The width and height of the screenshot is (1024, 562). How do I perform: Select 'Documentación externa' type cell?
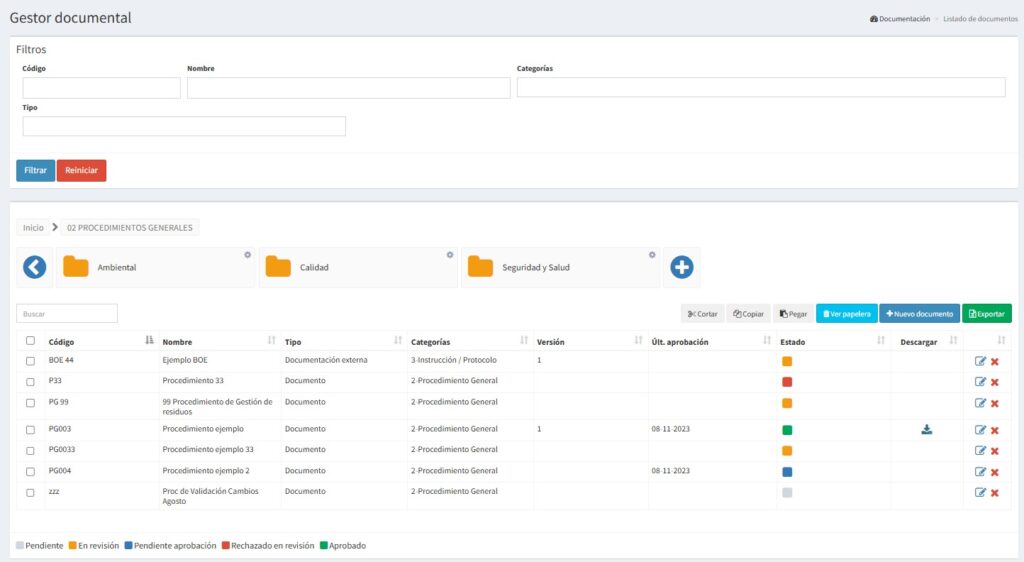click(x=326, y=360)
